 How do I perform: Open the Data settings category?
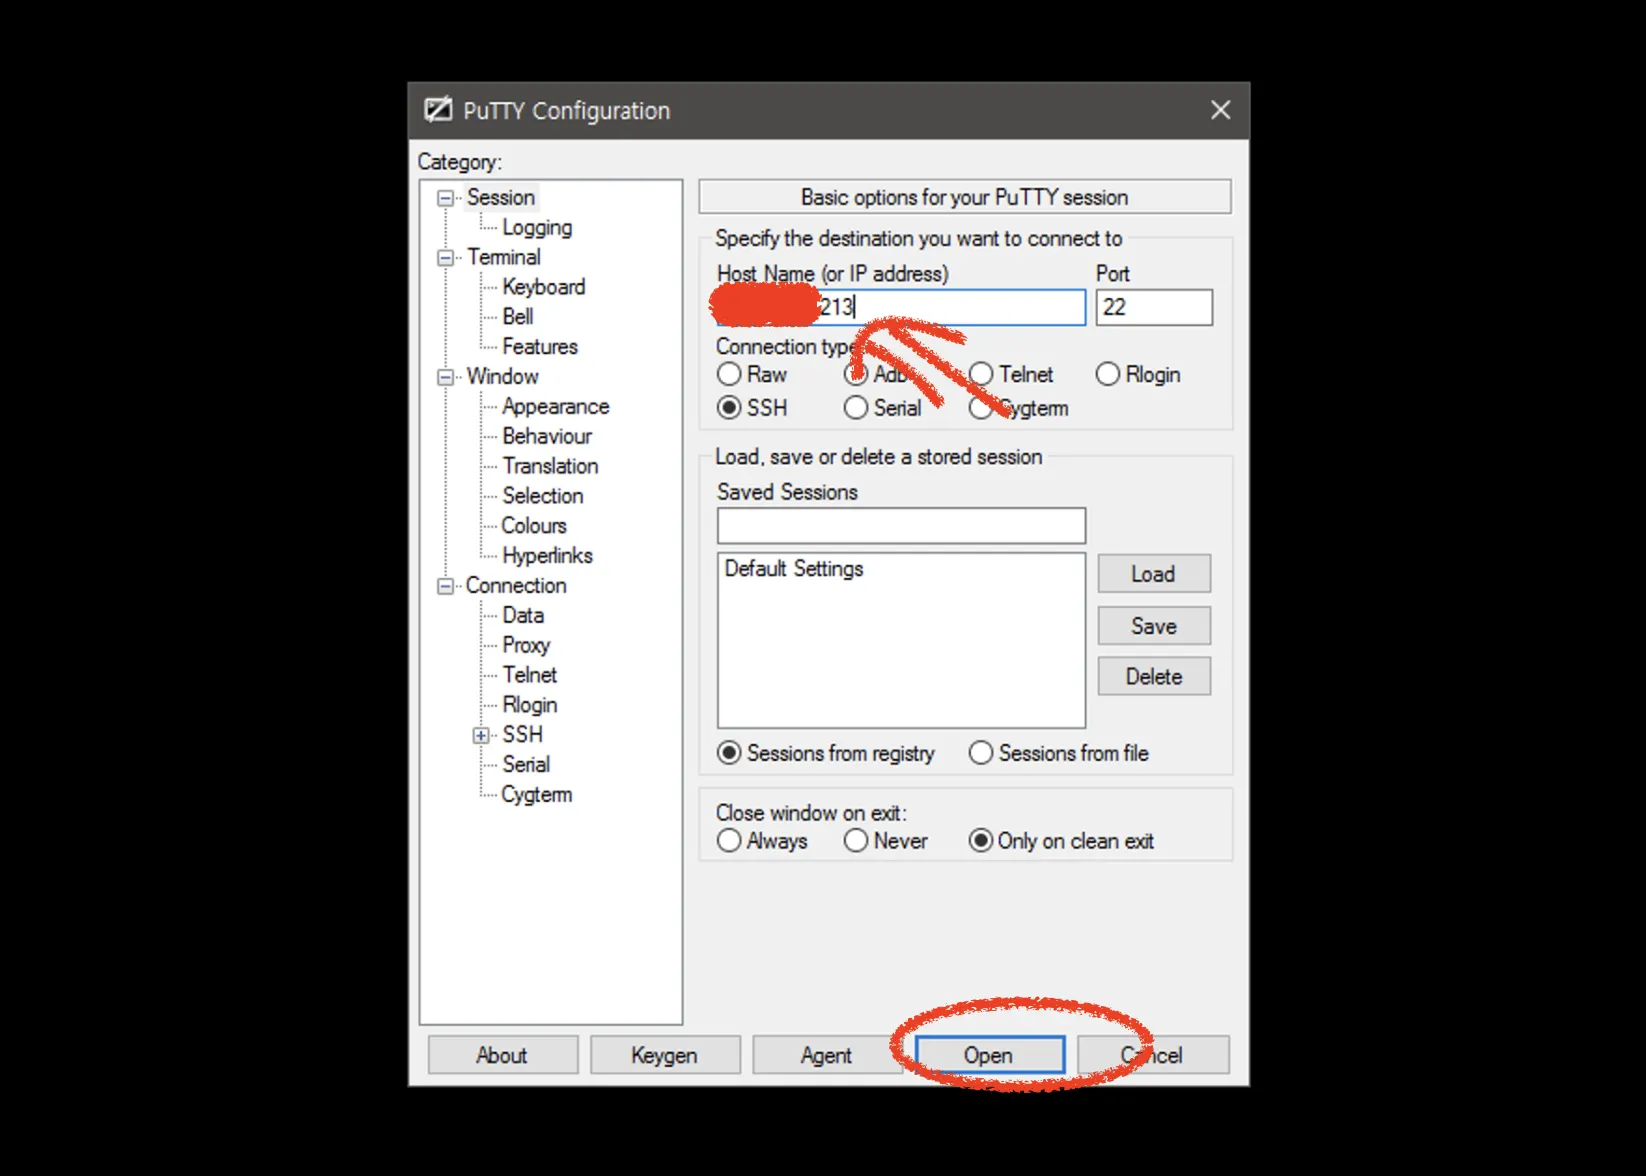point(523,615)
